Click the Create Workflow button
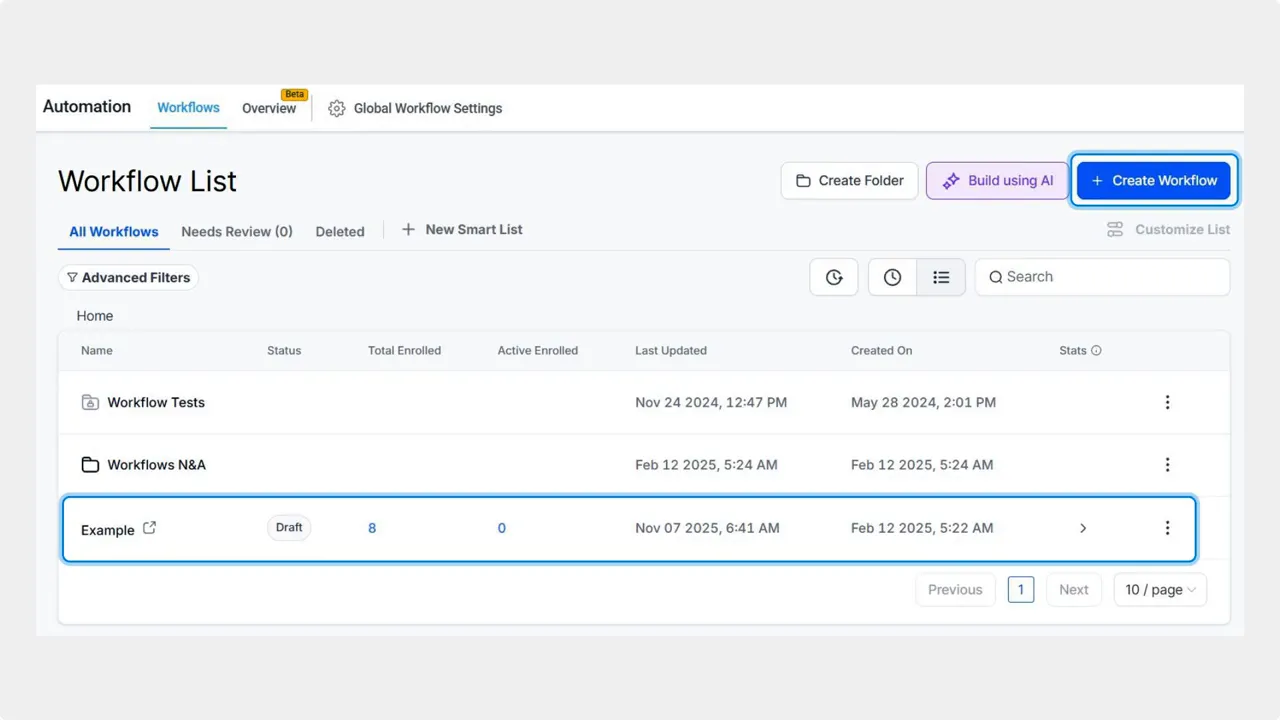Screen dimensions: 1280x720 1153,180
